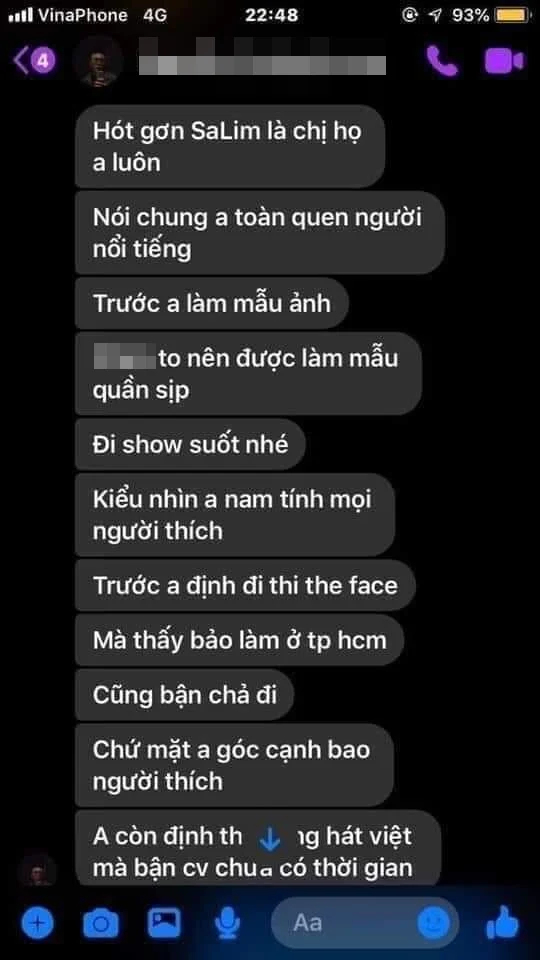Start a video call with camera icon

click(504, 61)
